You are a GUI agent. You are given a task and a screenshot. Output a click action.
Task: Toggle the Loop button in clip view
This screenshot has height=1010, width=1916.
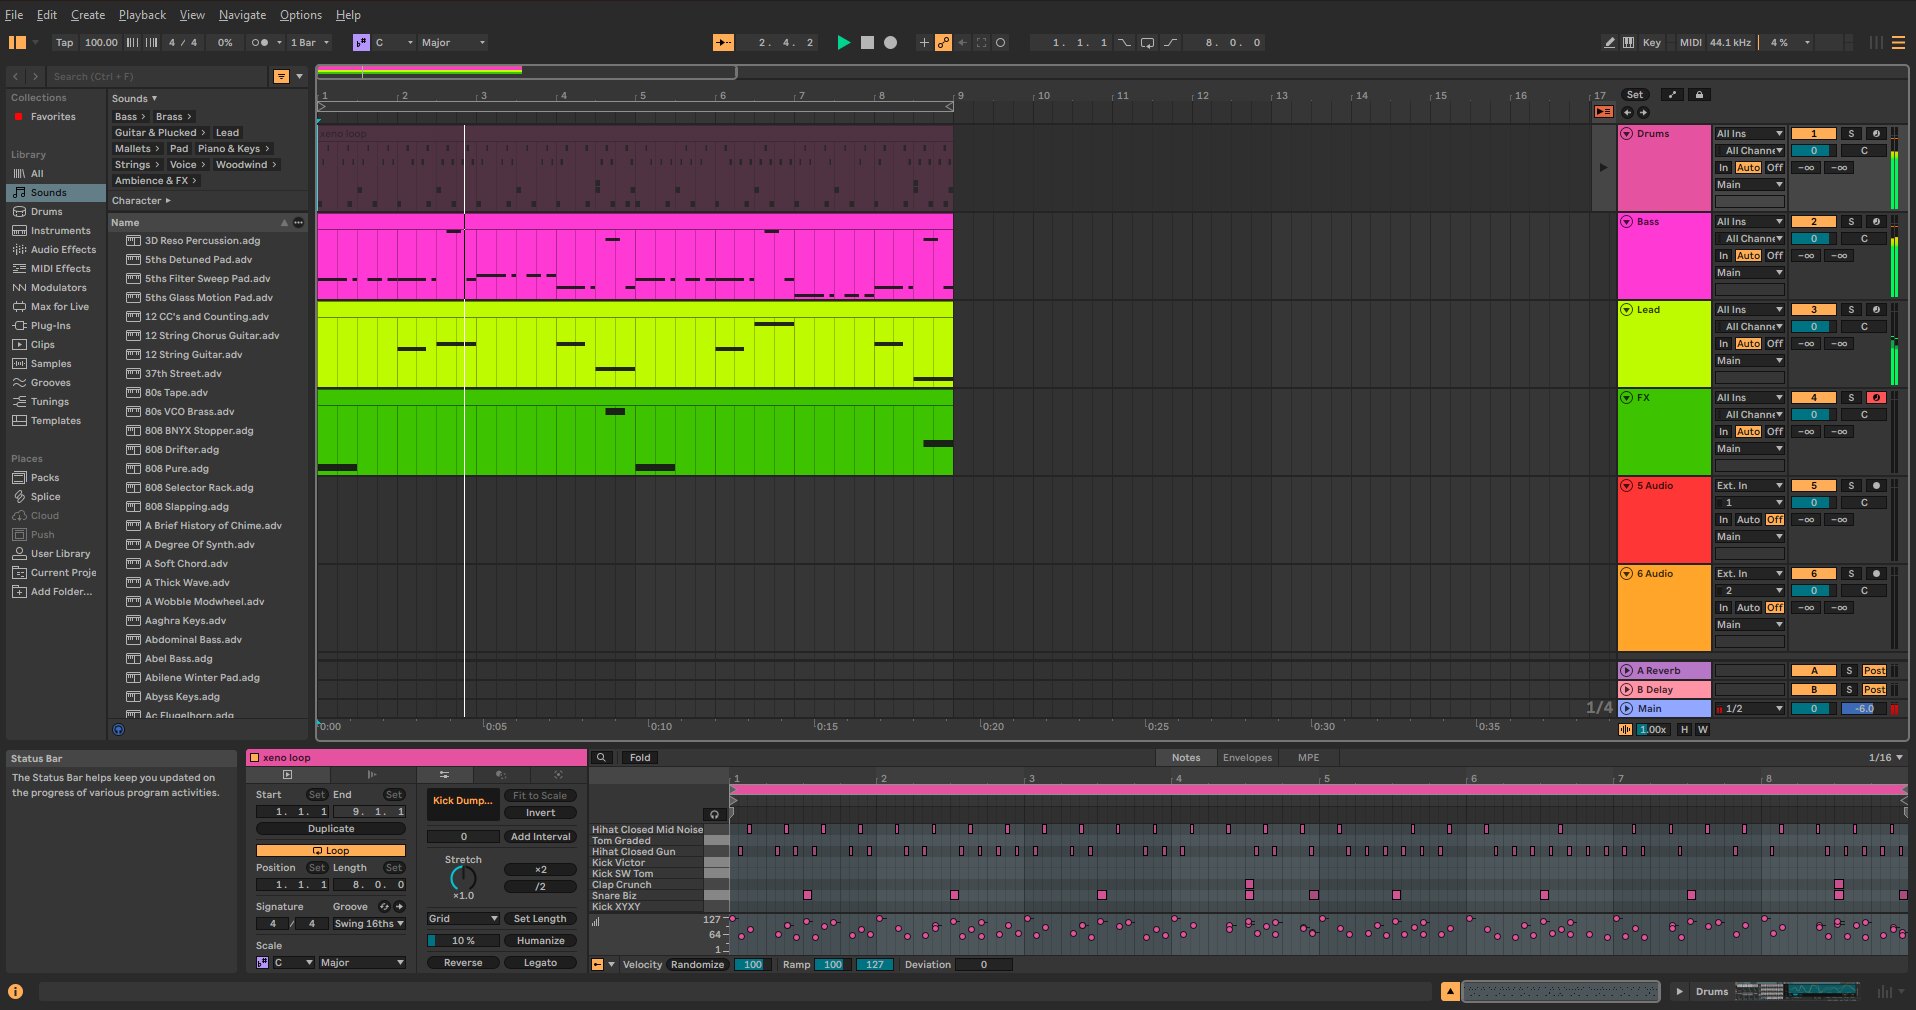click(x=331, y=851)
